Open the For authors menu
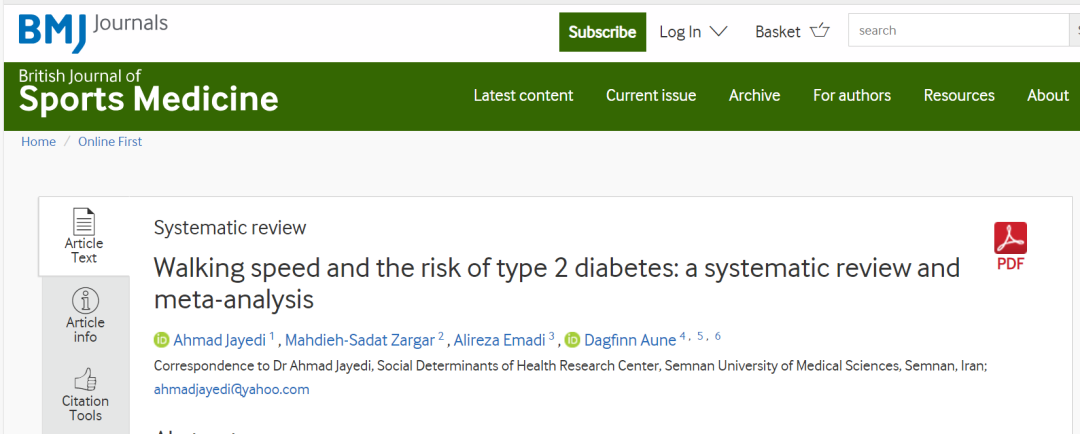The height and width of the screenshot is (434, 1080). (x=851, y=96)
